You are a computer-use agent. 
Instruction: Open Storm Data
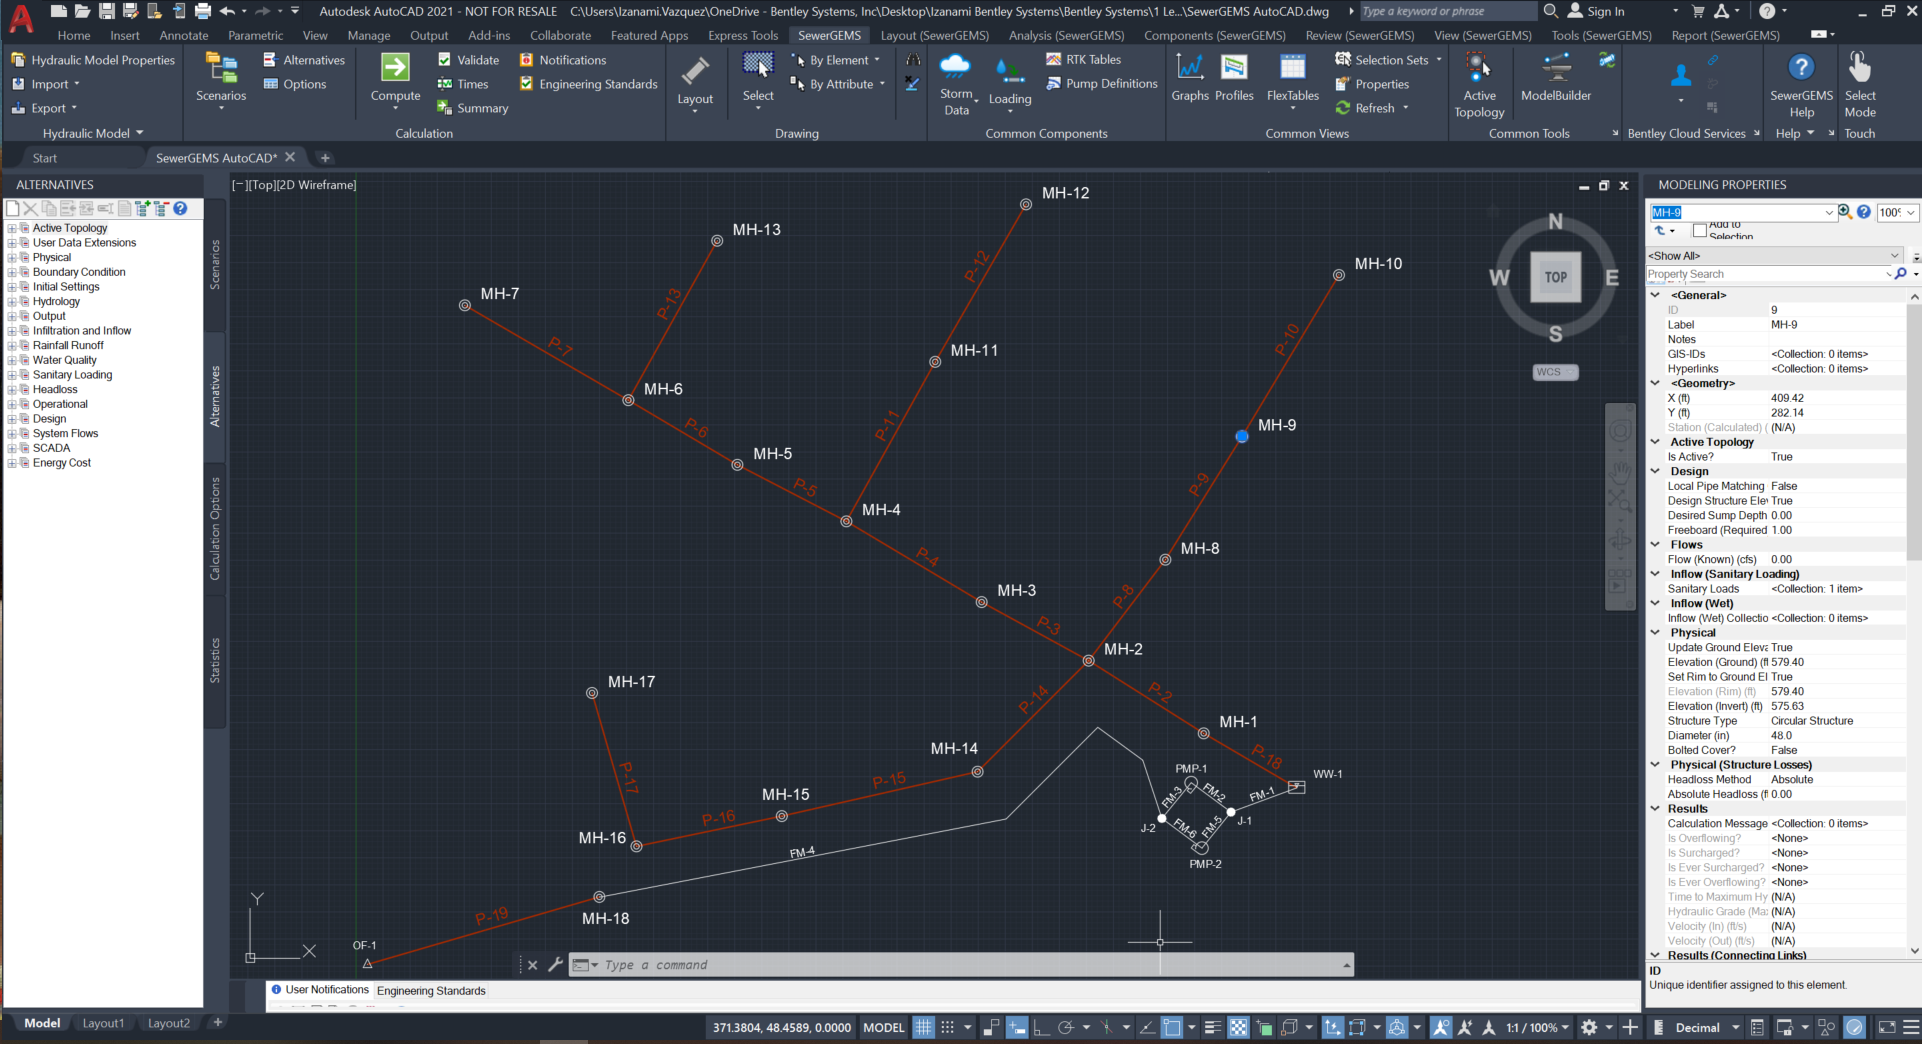pyautogui.click(x=956, y=84)
